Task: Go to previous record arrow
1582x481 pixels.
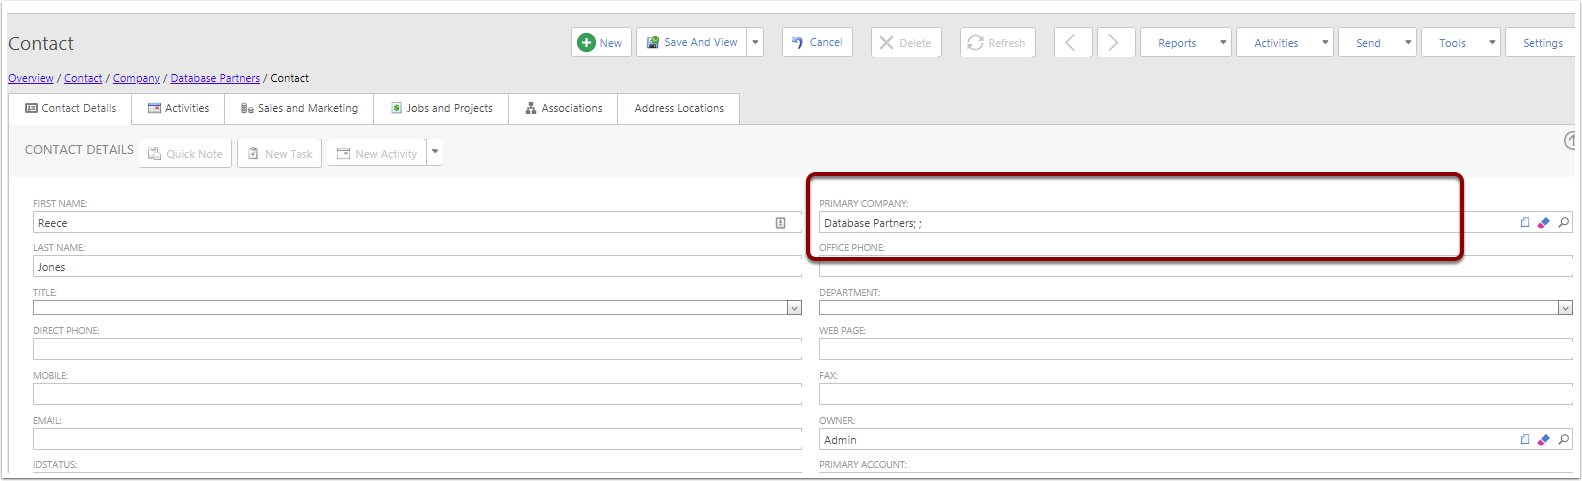Action: click(x=1072, y=42)
